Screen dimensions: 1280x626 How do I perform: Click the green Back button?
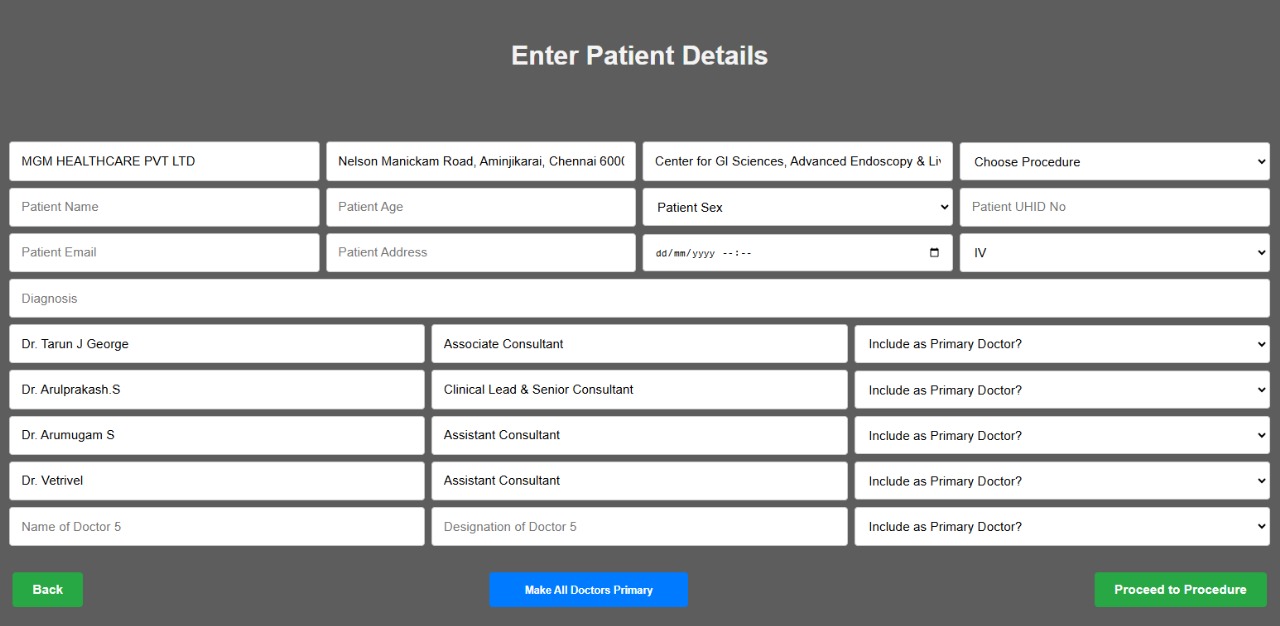click(48, 589)
